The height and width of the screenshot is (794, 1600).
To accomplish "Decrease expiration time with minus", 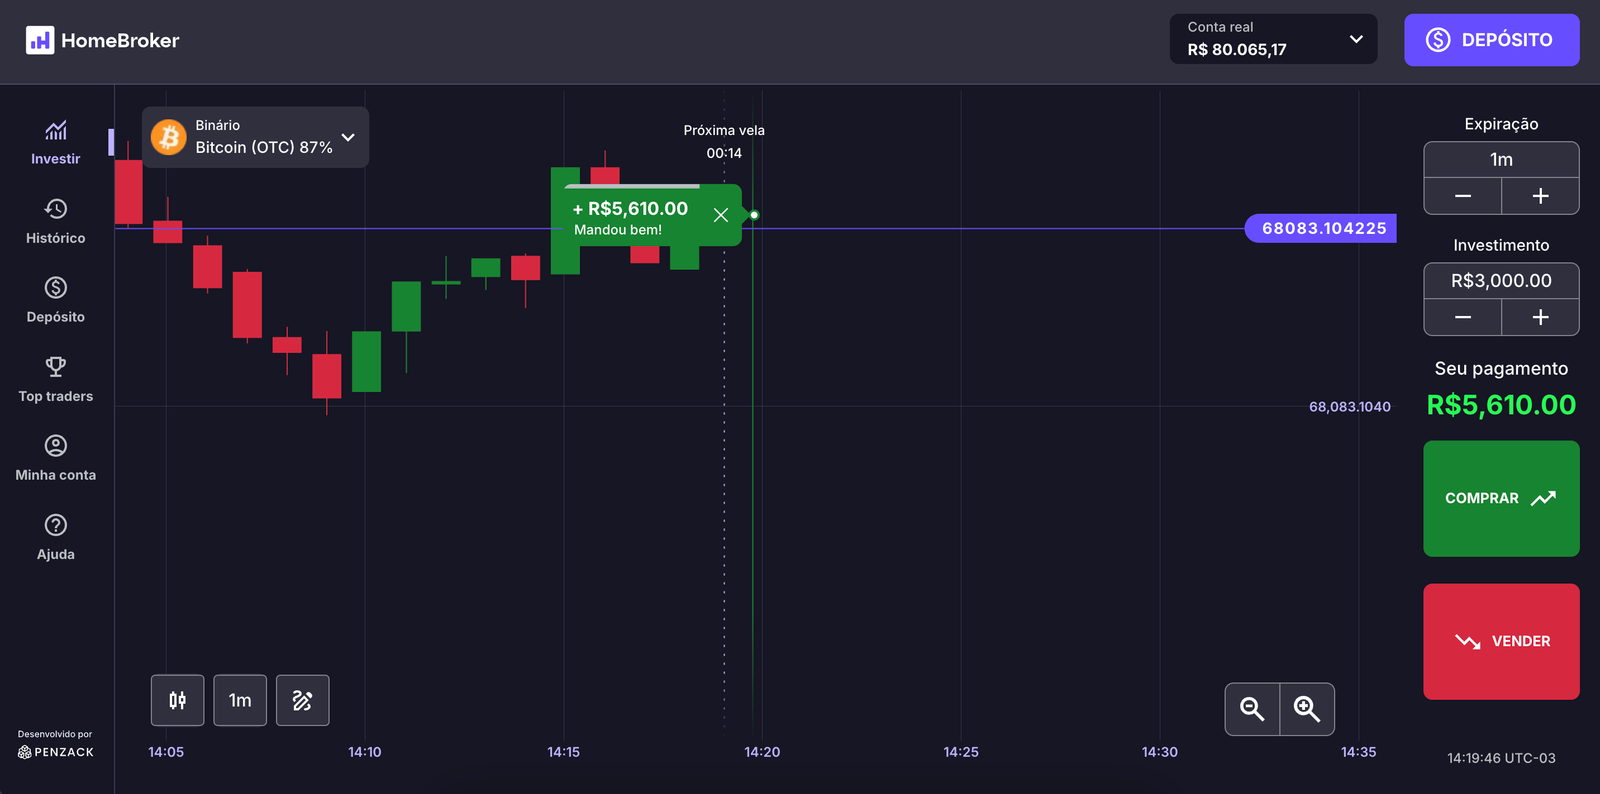I will coord(1463,196).
